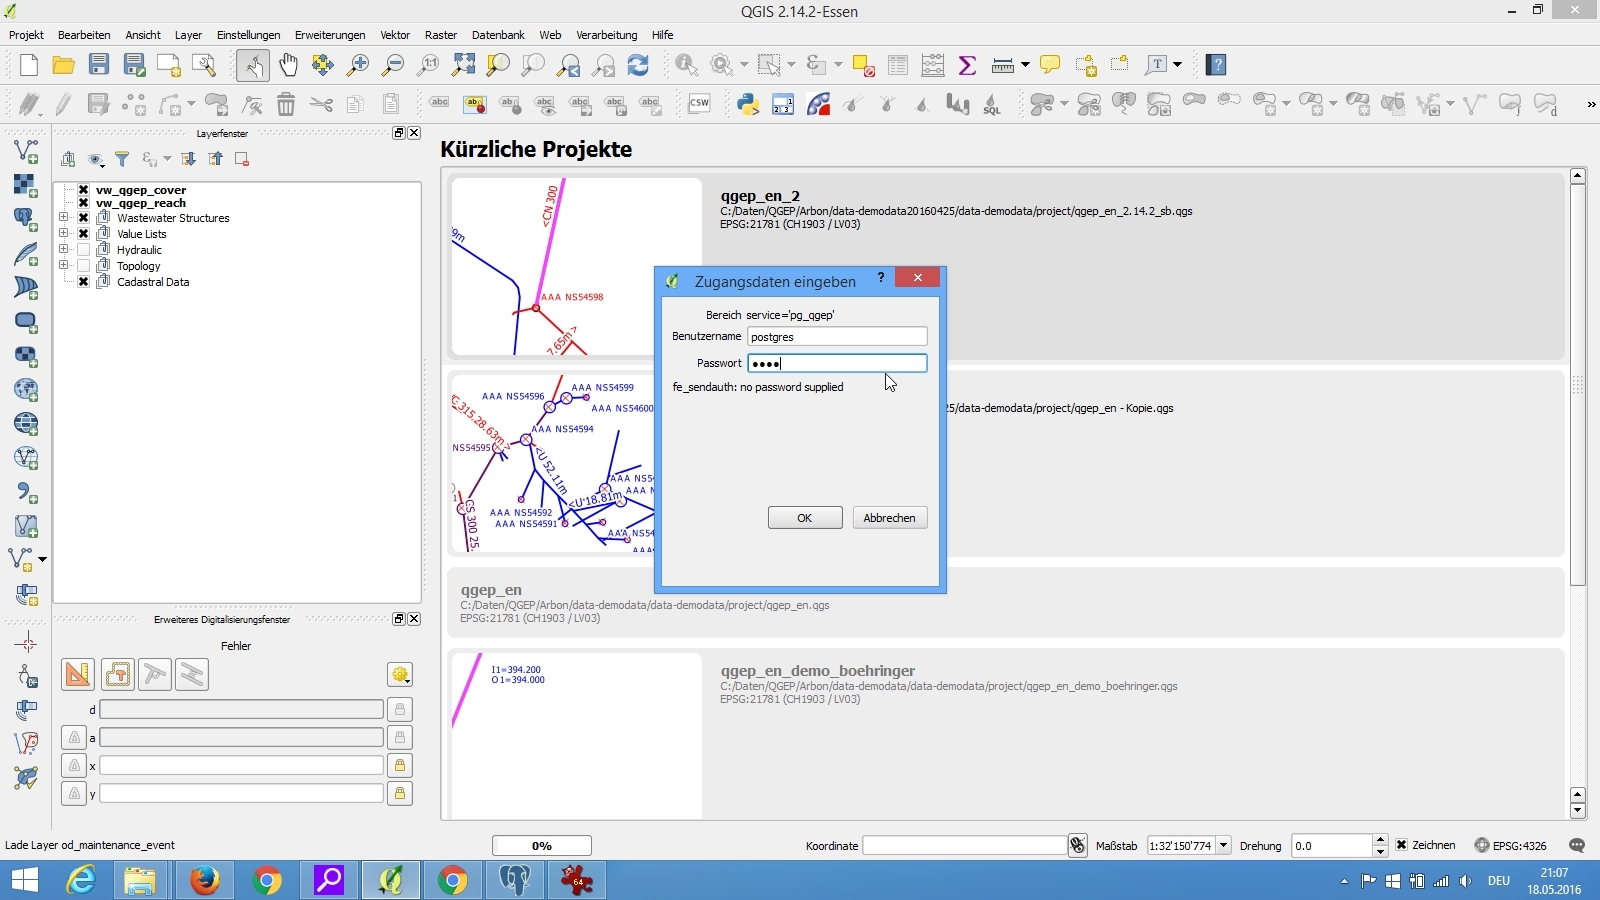Toggle the Zeichnen render checkbox
The image size is (1600, 900).
click(1402, 845)
